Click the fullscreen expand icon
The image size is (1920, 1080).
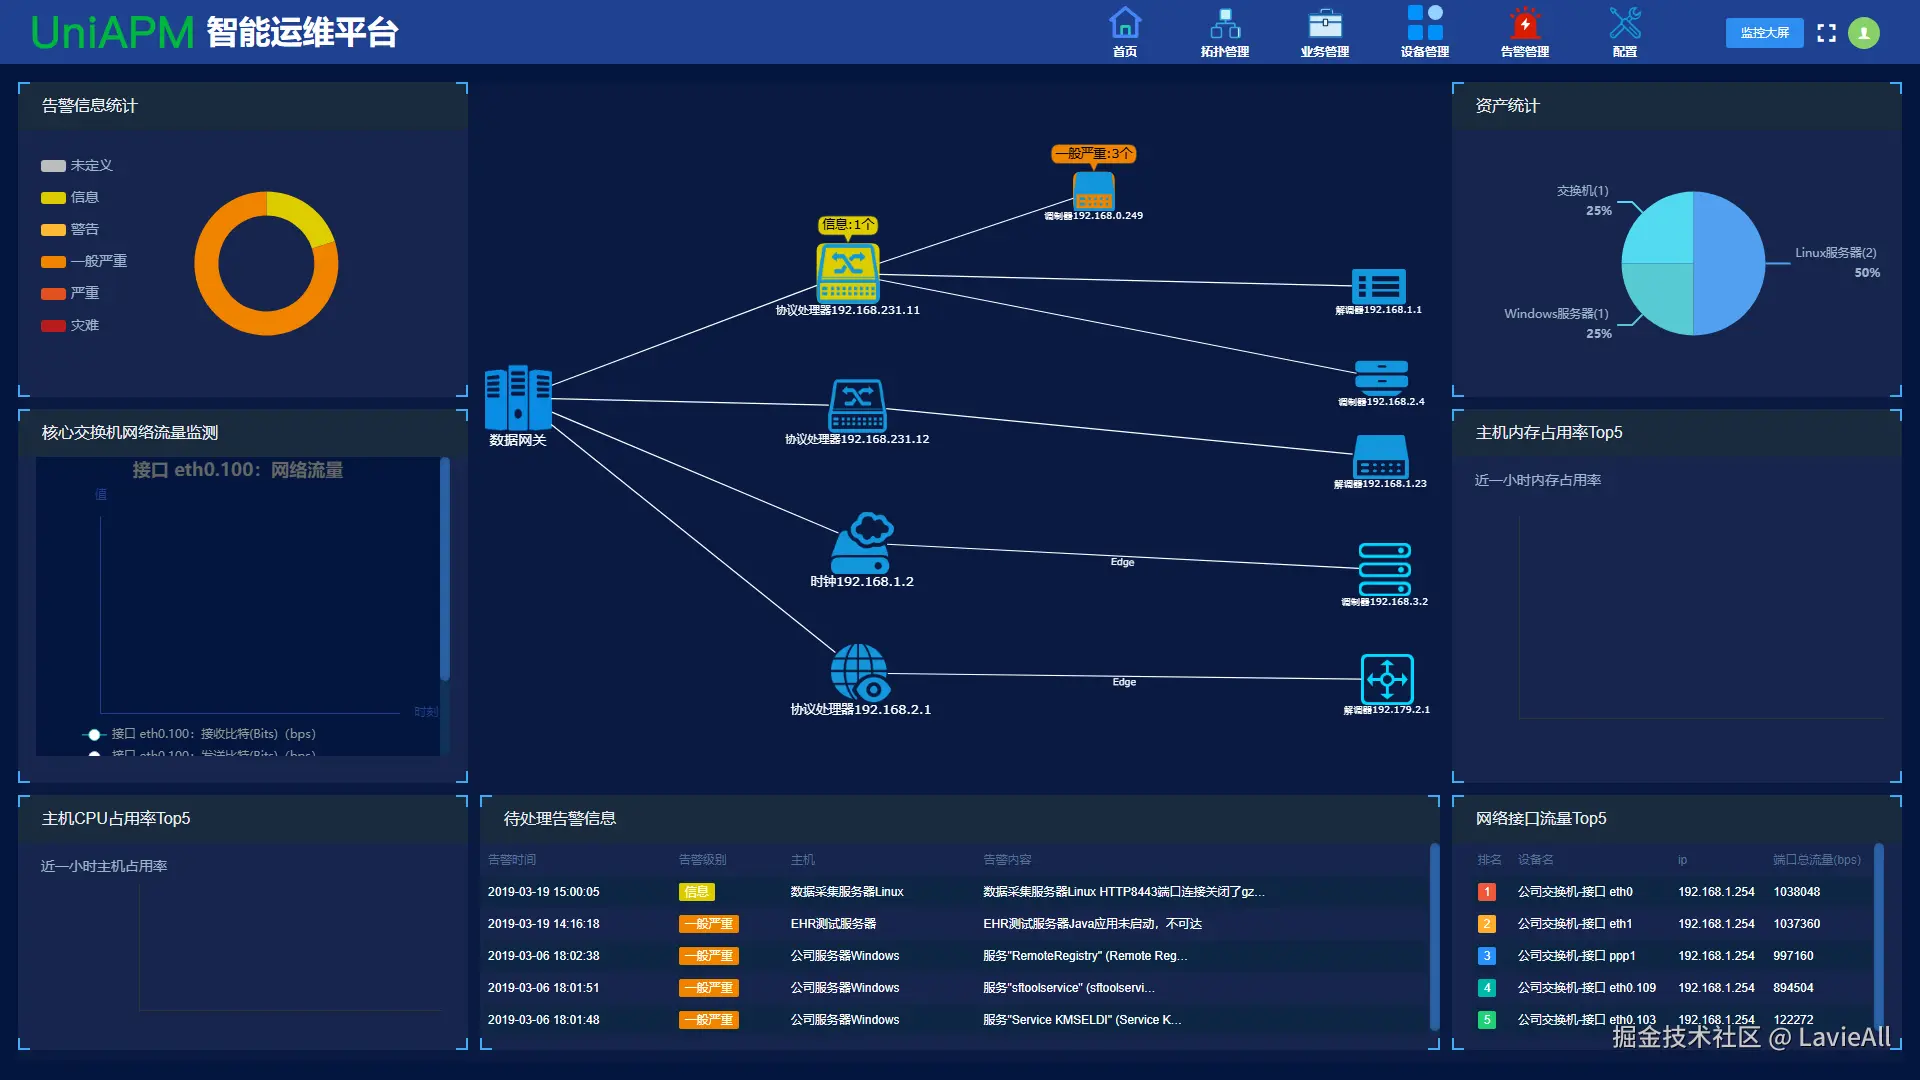(1826, 33)
